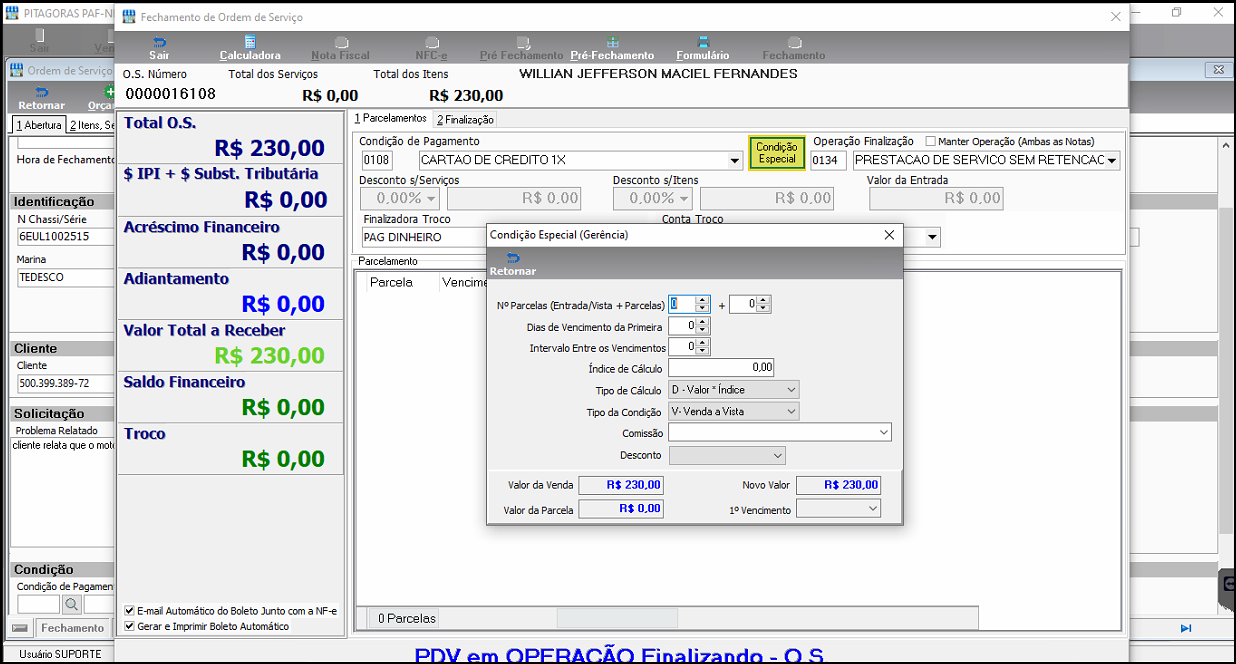Image resolution: width=1236 pixels, height=664 pixels.
Task: Click the Condição Especial button
Action: pyautogui.click(x=777, y=153)
